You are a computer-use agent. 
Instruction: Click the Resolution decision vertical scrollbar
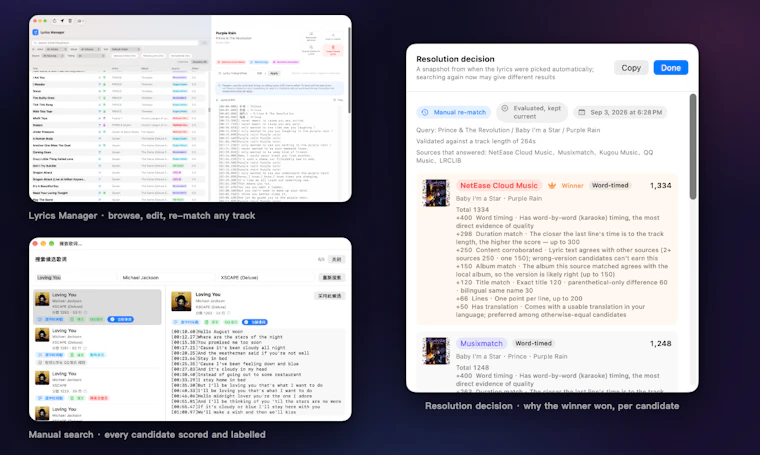[693, 147]
